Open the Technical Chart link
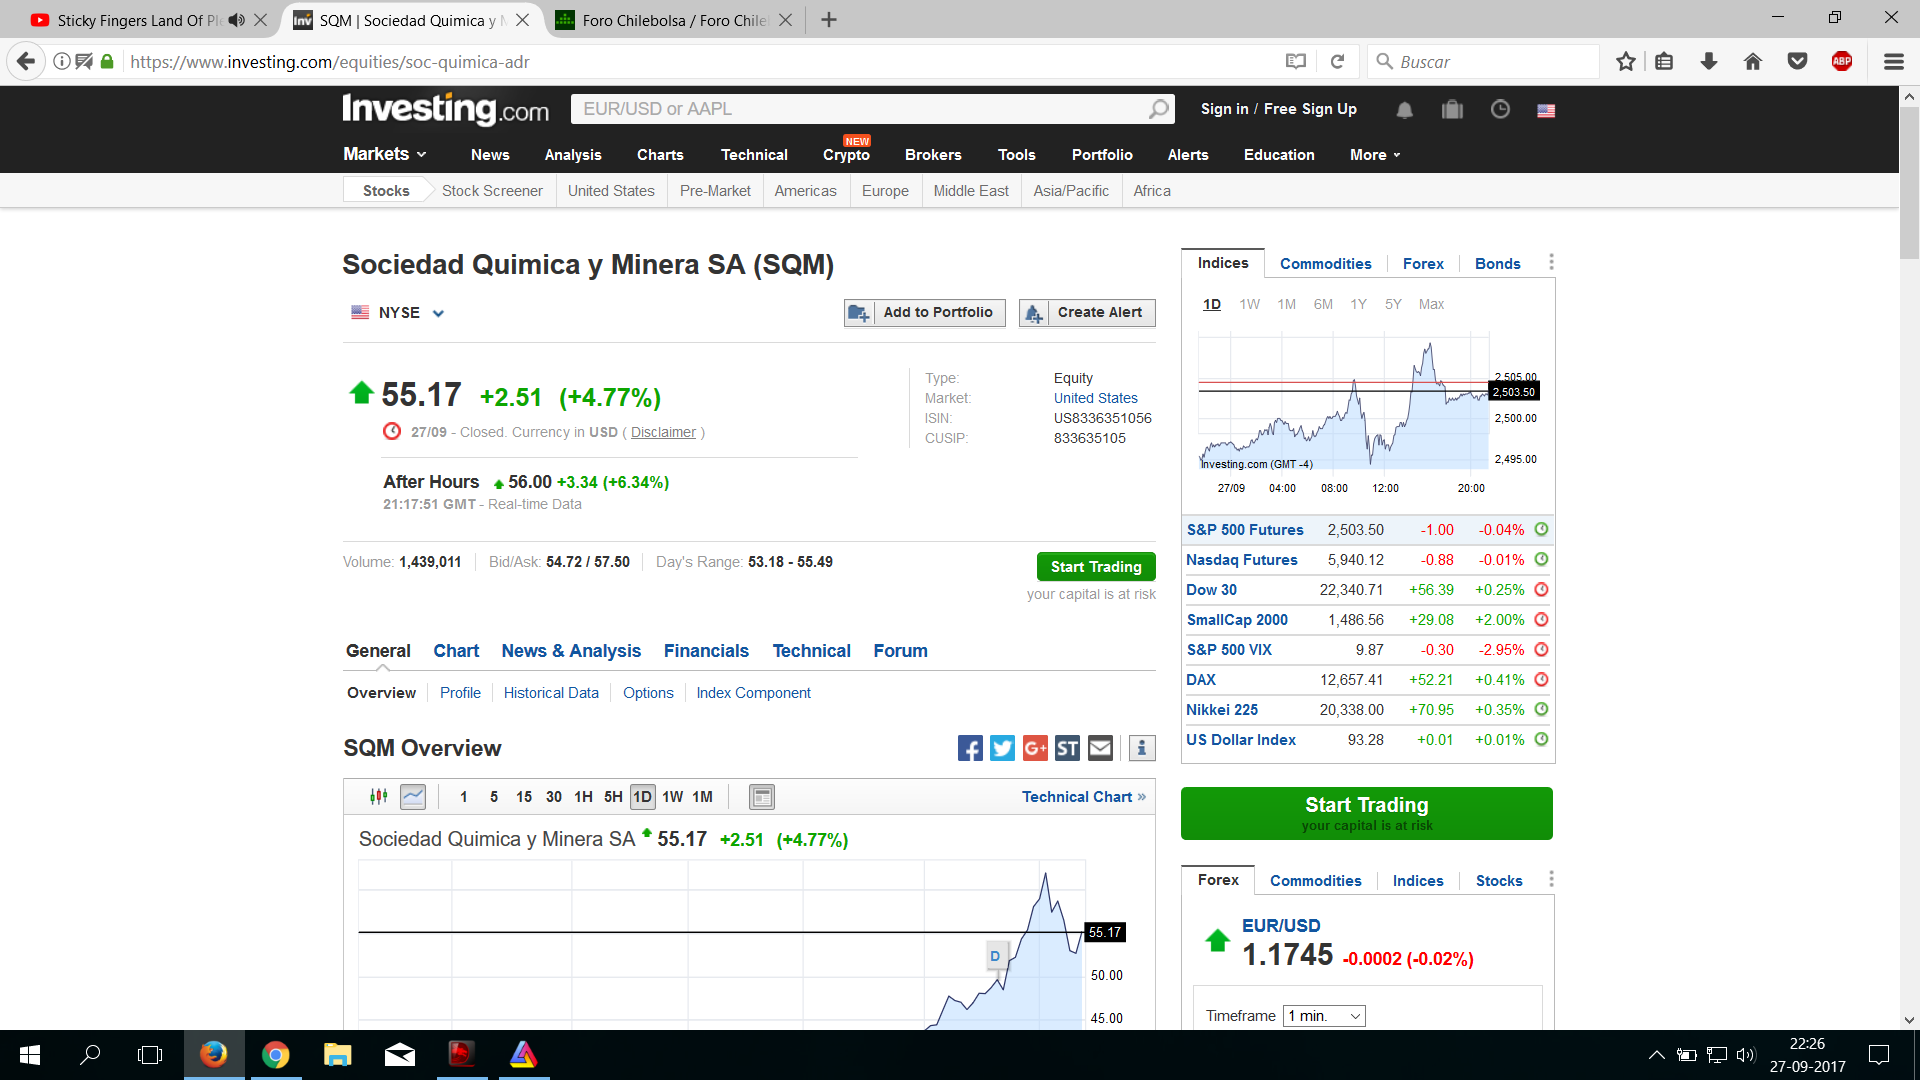The image size is (1920, 1080). [1084, 797]
